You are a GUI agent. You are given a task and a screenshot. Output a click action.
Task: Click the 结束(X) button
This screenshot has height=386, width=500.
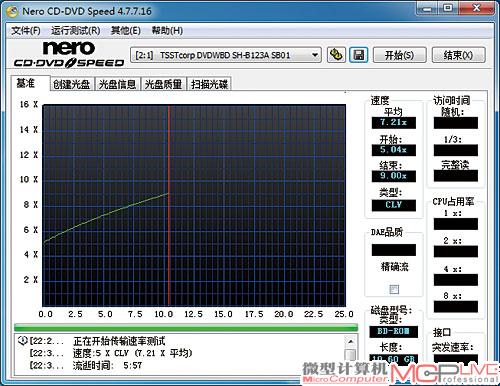458,55
